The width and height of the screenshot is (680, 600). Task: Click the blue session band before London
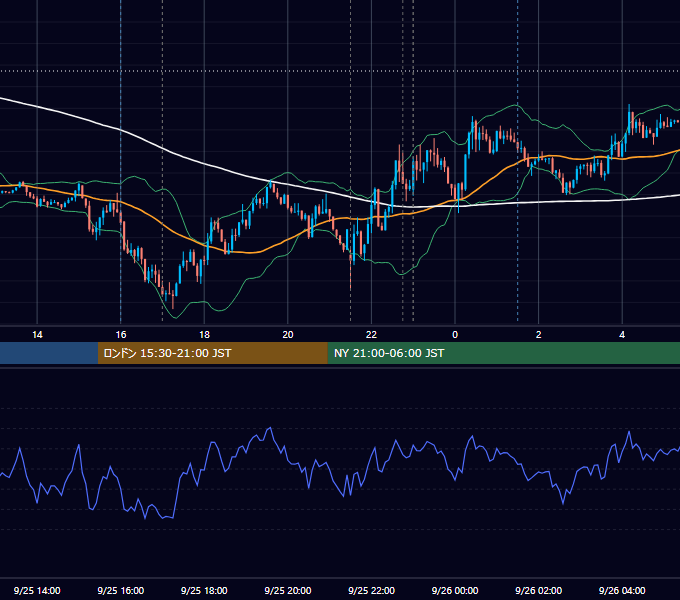coord(49,353)
